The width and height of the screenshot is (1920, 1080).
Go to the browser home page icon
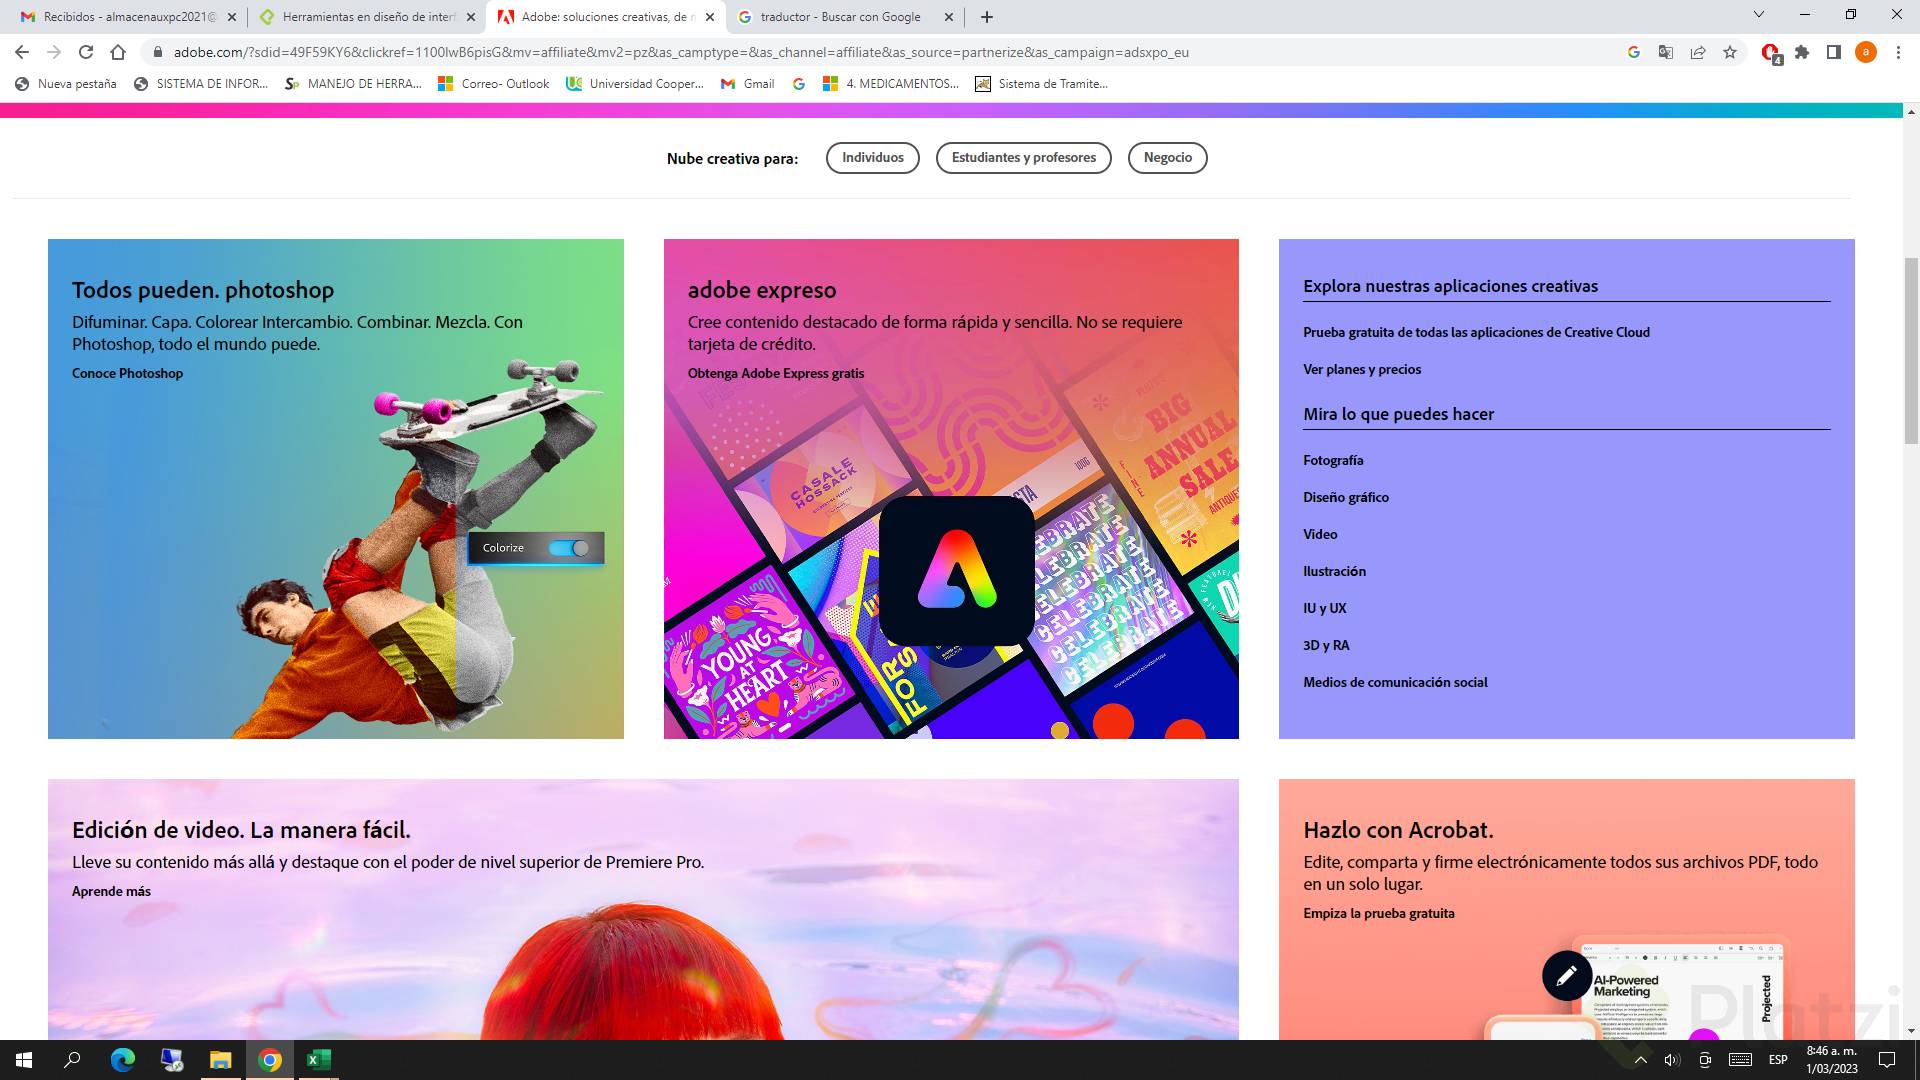click(x=118, y=52)
